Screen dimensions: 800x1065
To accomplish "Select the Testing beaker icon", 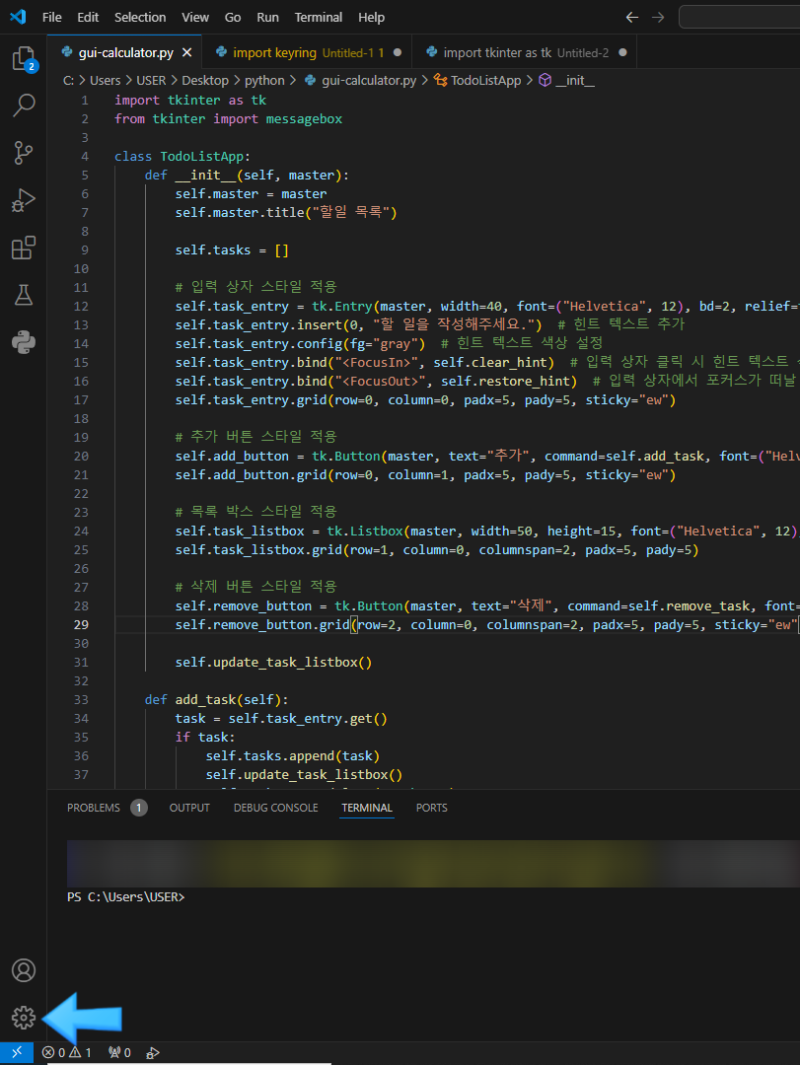I will pyautogui.click(x=24, y=294).
